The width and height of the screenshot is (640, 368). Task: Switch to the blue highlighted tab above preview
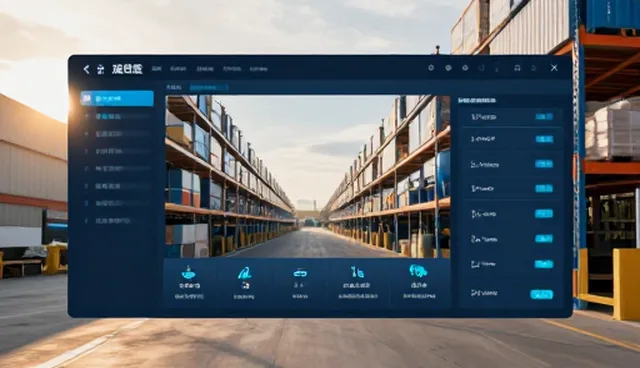pos(209,87)
